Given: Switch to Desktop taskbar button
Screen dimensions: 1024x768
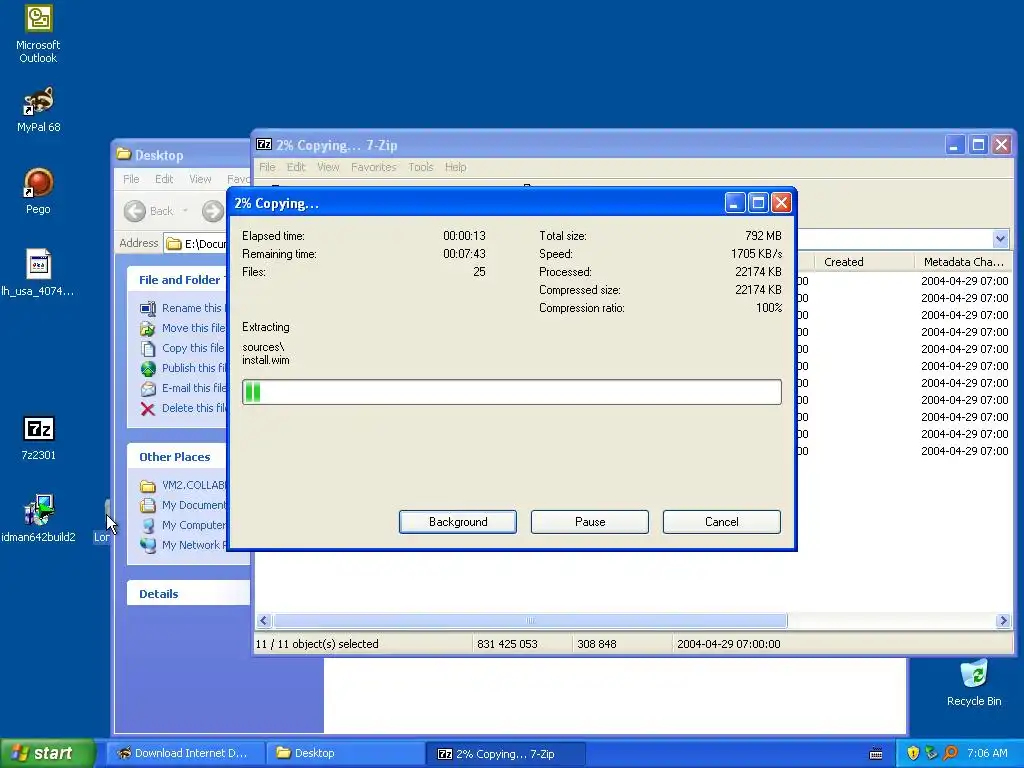Looking at the screenshot, I should pyautogui.click(x=346, y=753).
